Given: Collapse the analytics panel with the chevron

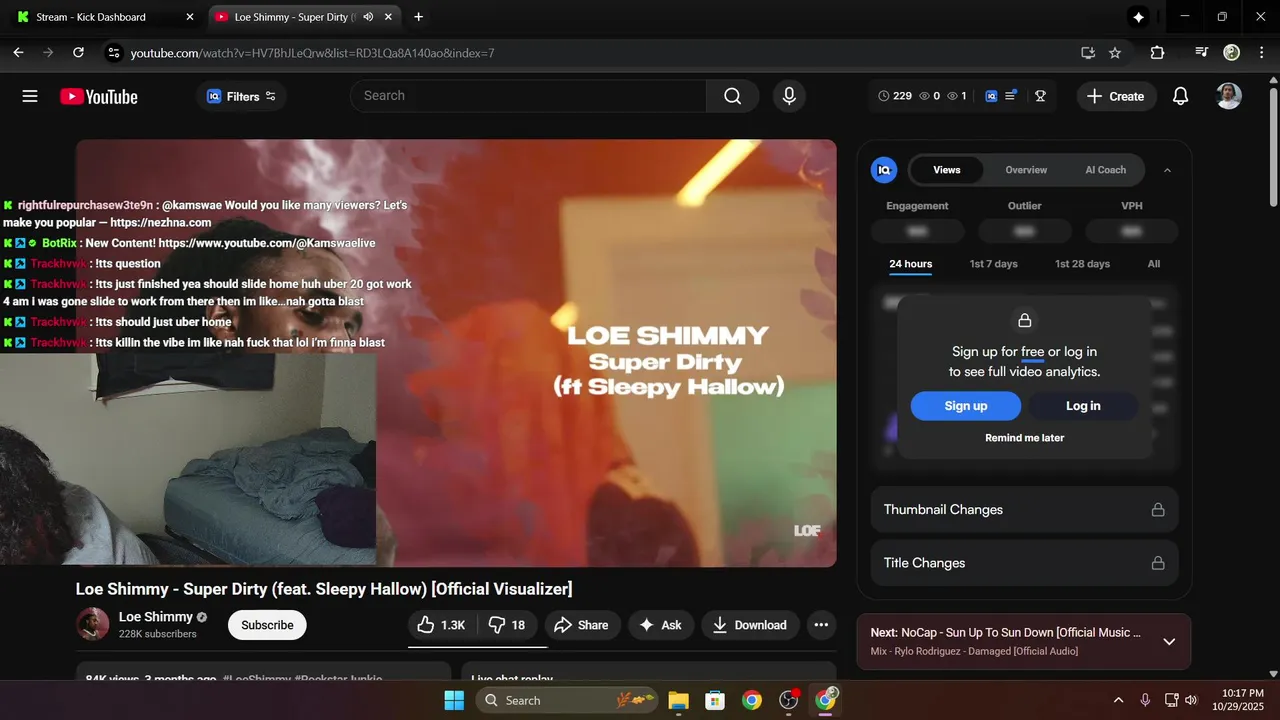Looking at the screenshot, I should pyautogui.click(x=1167, y=170).
